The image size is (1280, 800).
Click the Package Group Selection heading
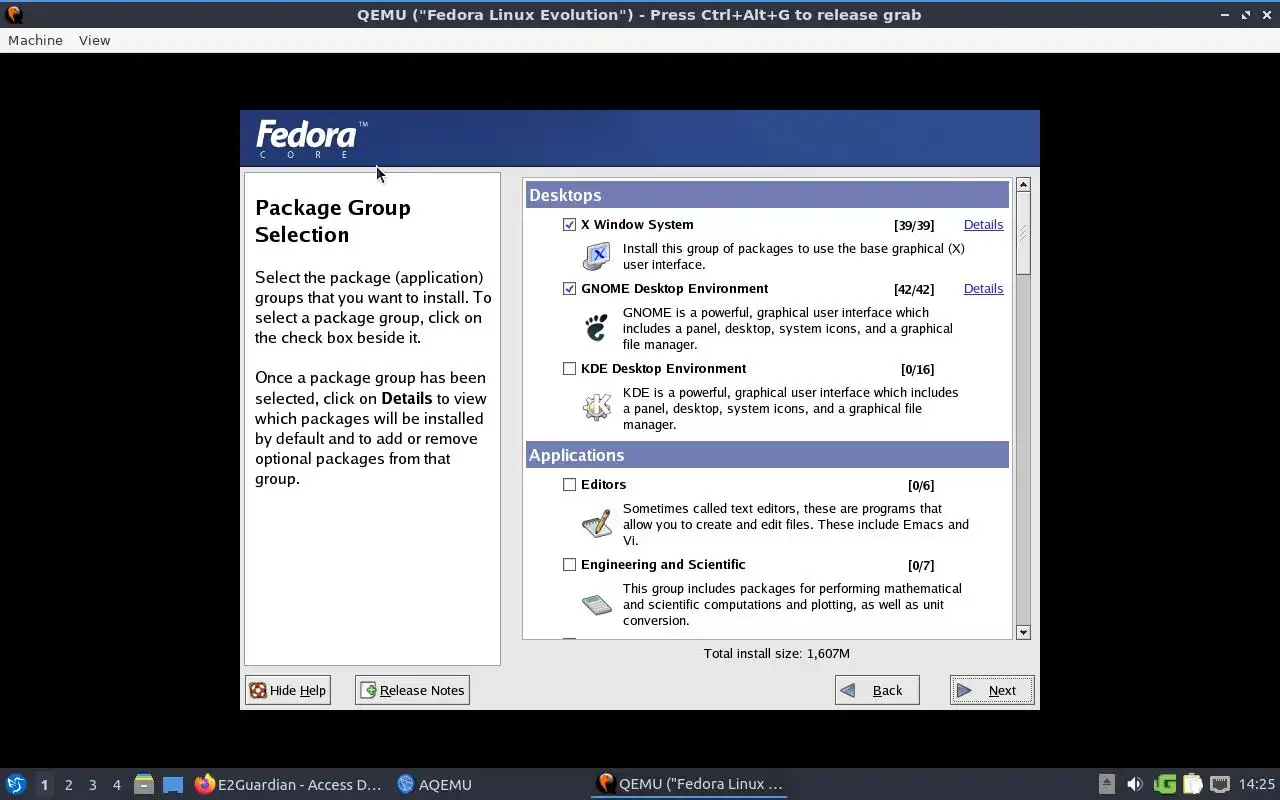pos(333,221)
